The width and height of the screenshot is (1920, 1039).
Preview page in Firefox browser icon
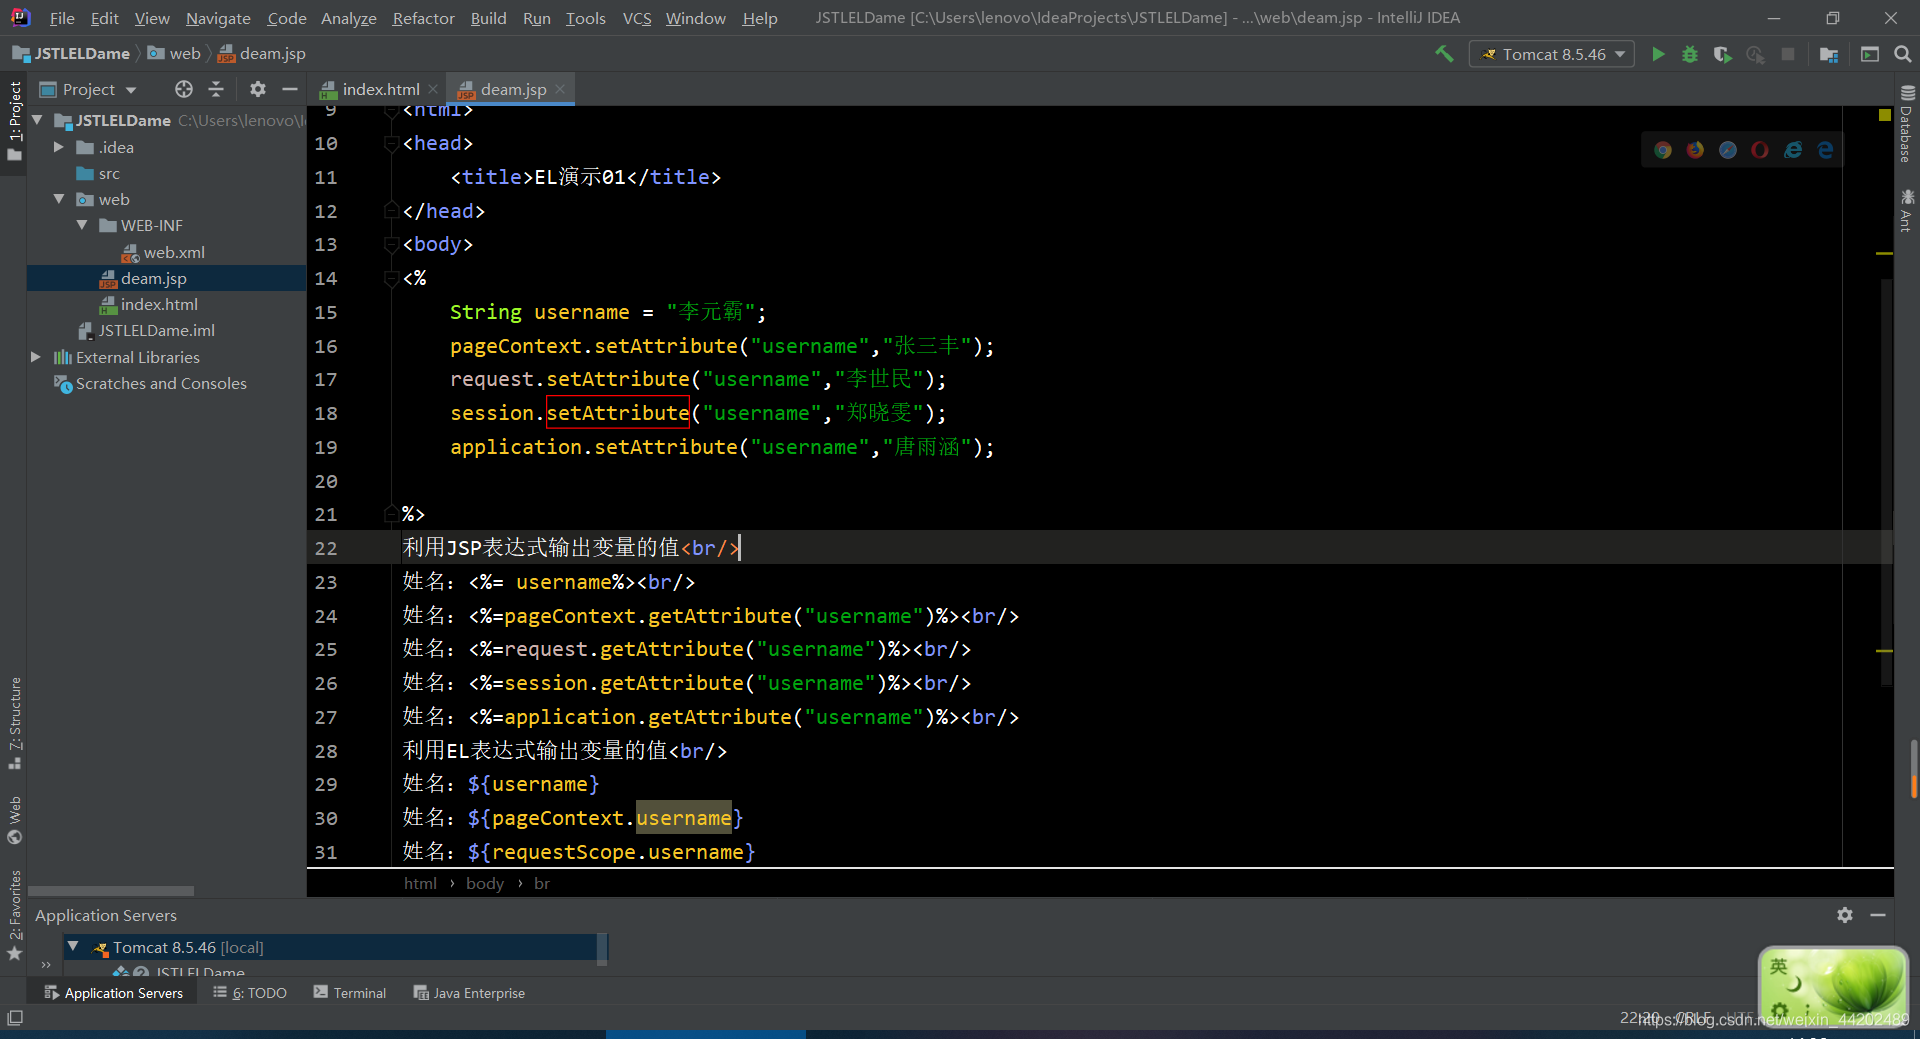(x=1695, y=150)
